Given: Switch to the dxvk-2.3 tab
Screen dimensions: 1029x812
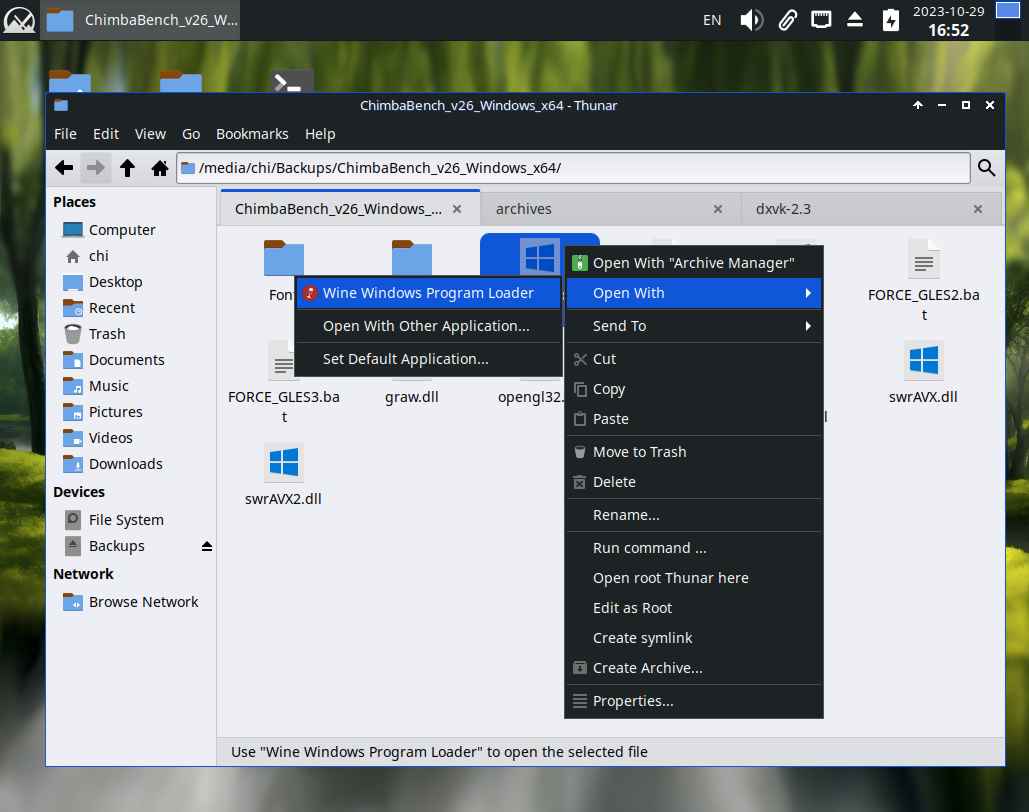Looking at the screenshot, I should coord(871,209).
